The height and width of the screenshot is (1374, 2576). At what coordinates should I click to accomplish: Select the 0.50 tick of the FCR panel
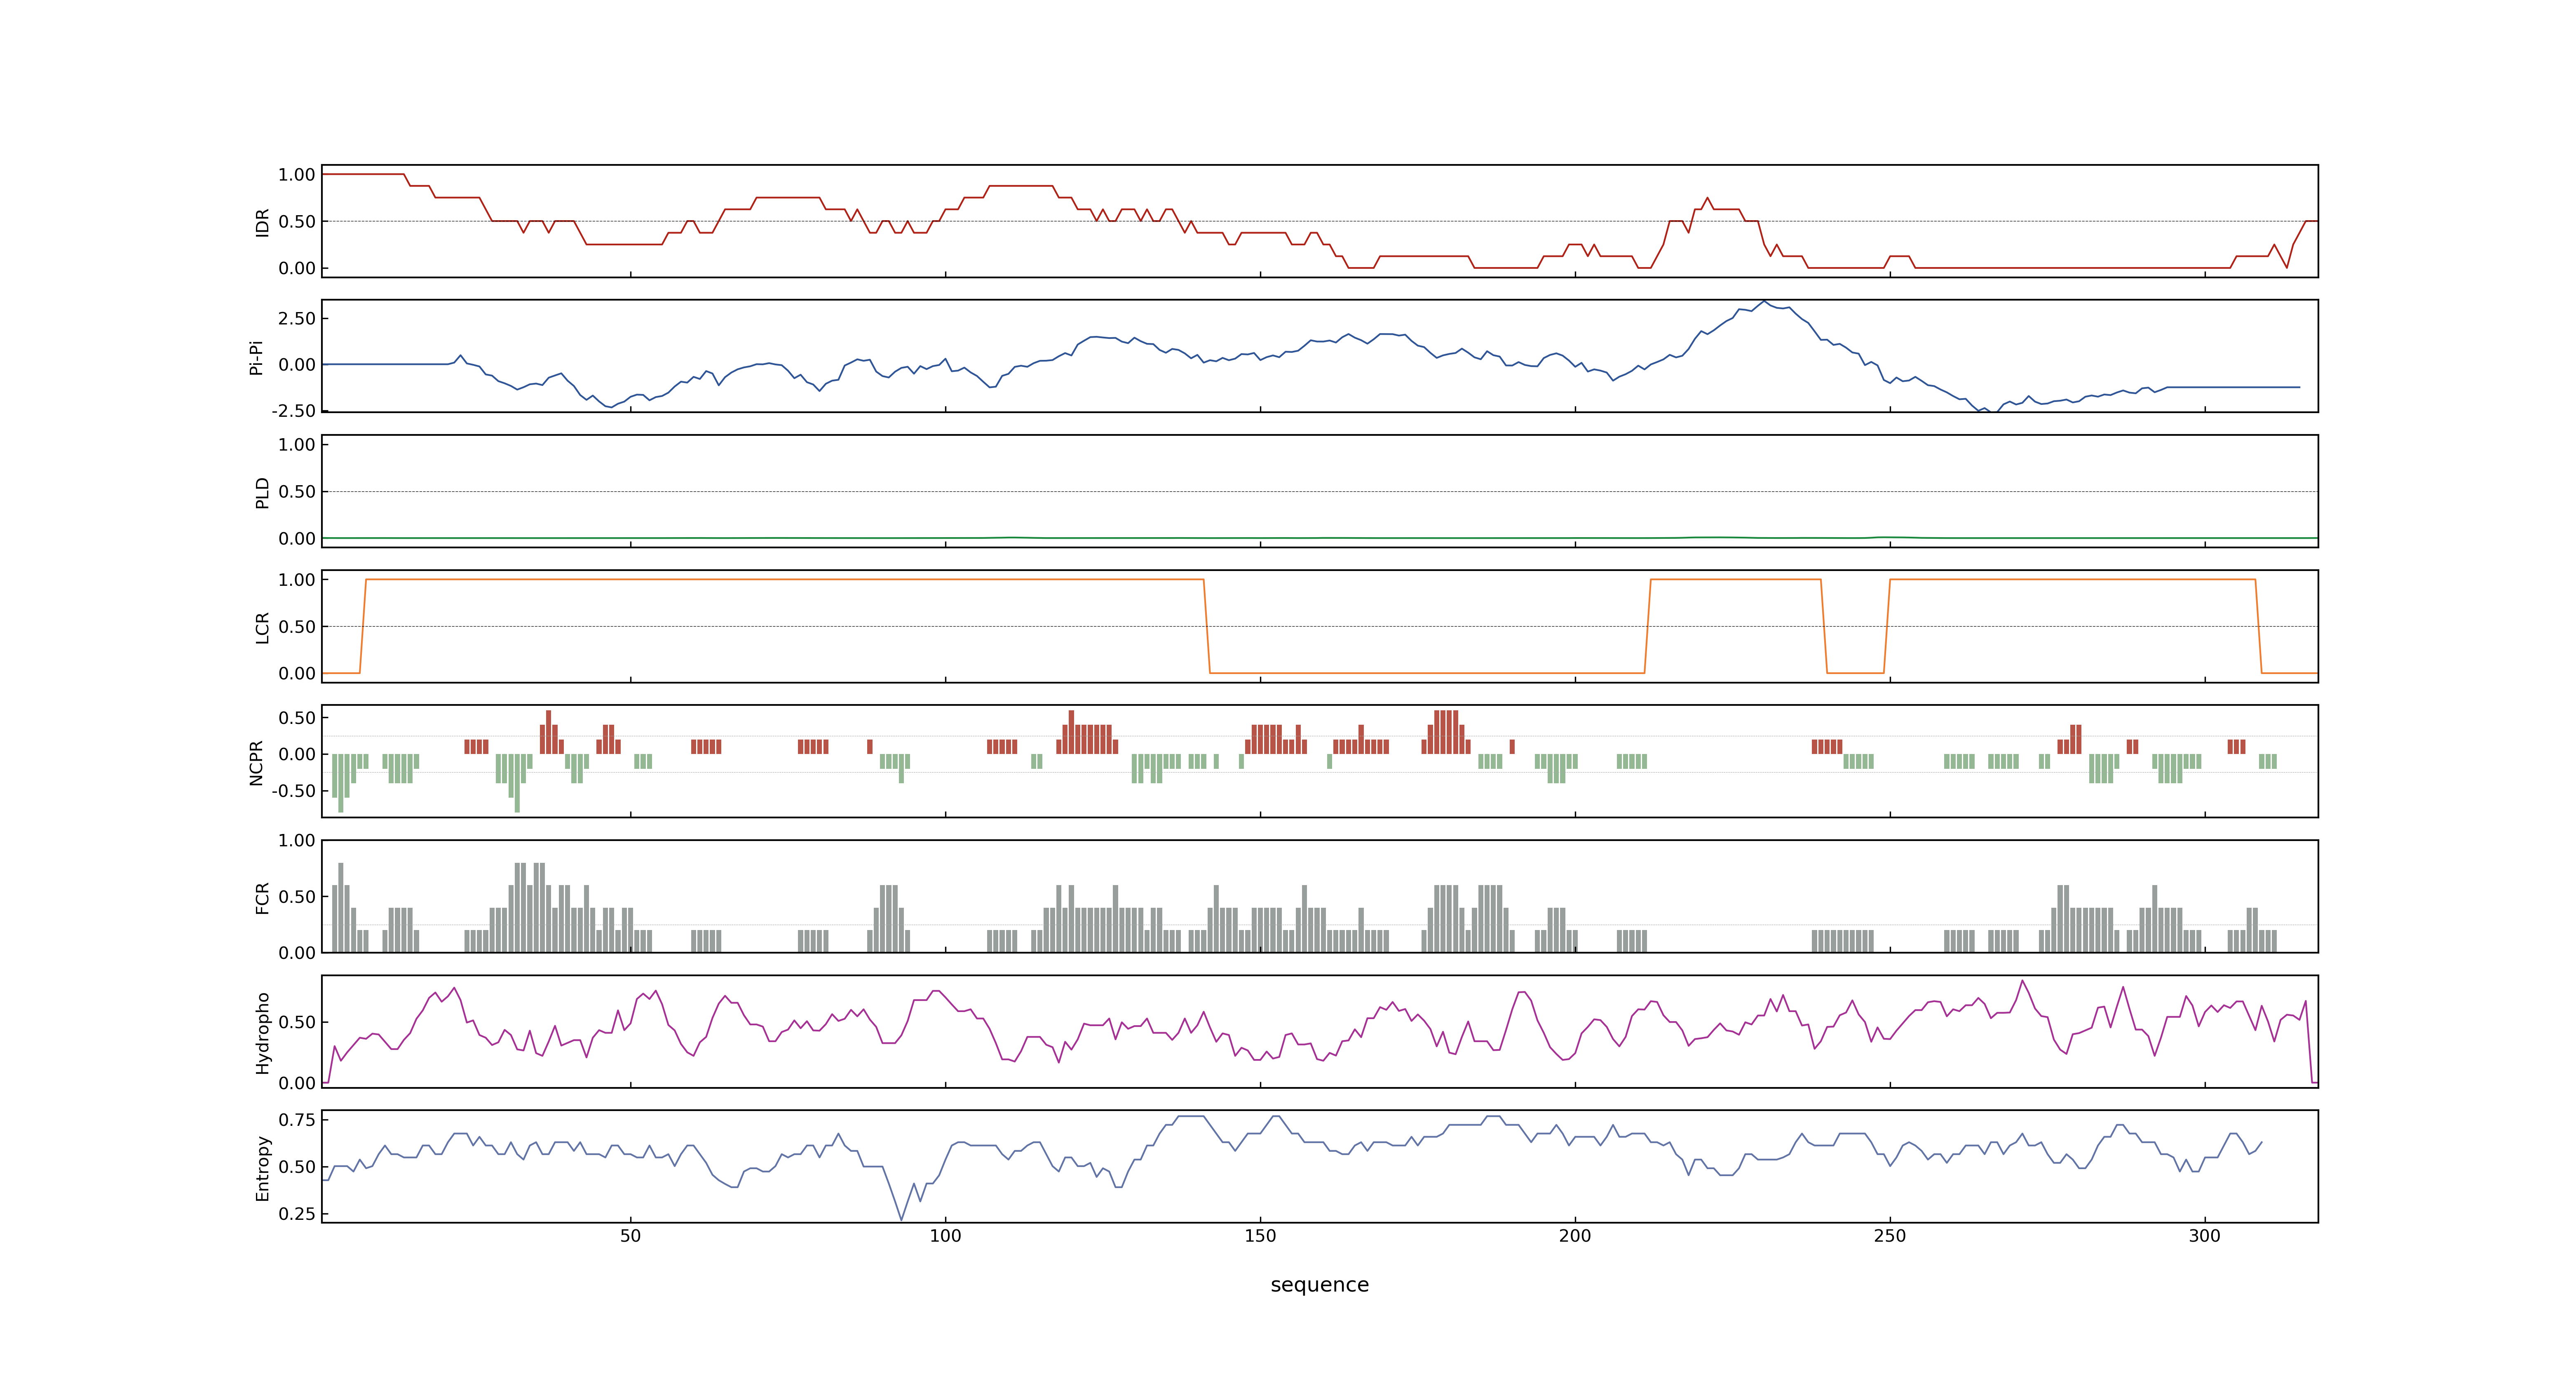pyautogui.click(x=297, y=897)
